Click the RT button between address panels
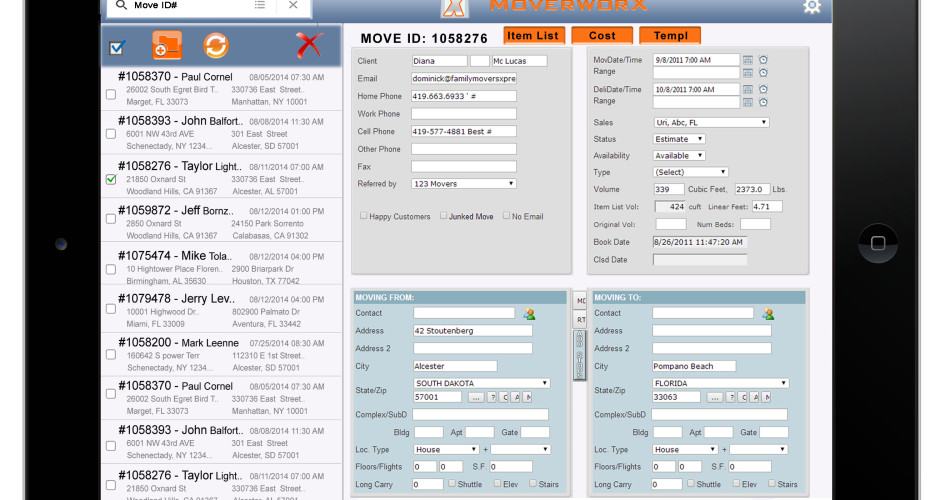Image resolution: width=940 pixels, height=500 pixels. [580, 320]
